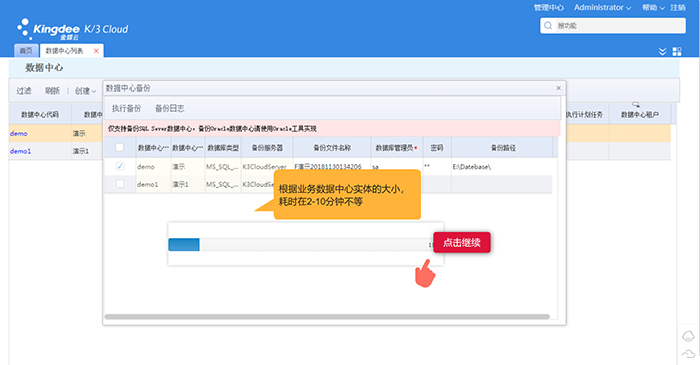Click the 数据库管理员 cell 'sa'
The image size is (700, 365).
[x=396, y=166]
